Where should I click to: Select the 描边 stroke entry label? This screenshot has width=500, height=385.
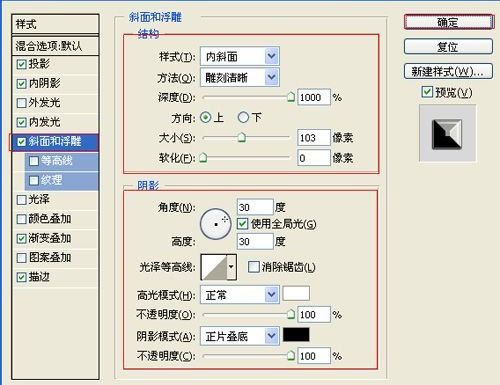[x=39, y=277]
